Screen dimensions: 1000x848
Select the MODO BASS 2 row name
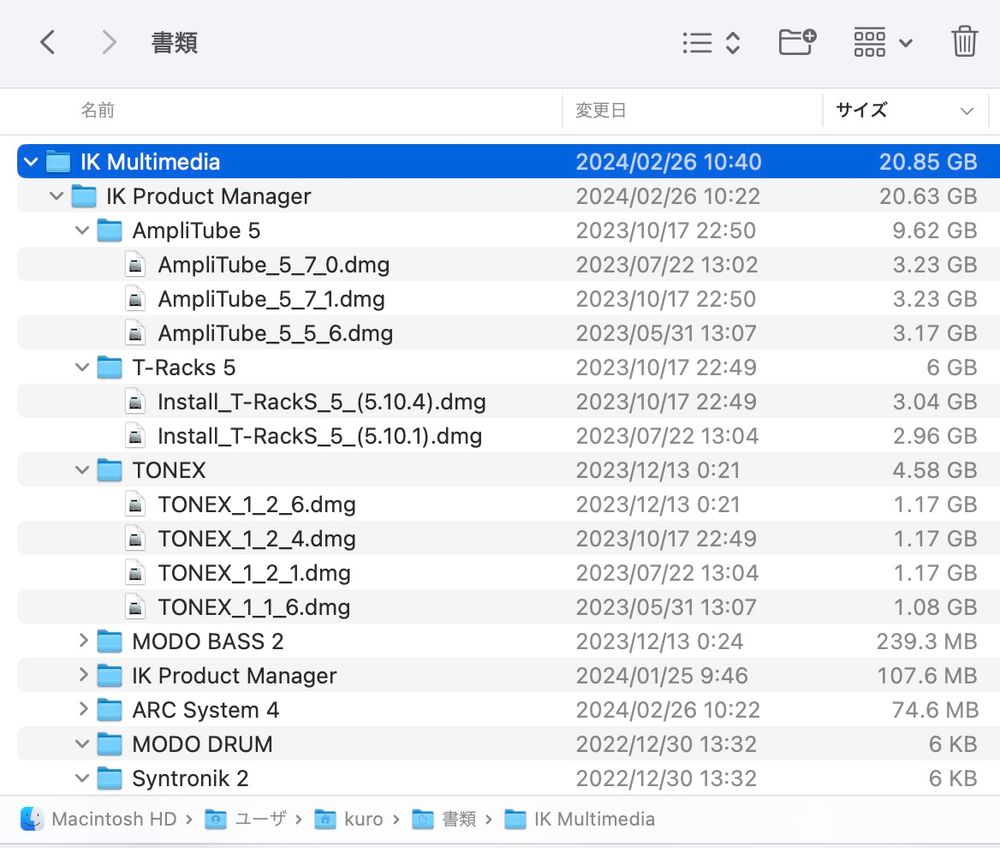click(x=208, y=641)
